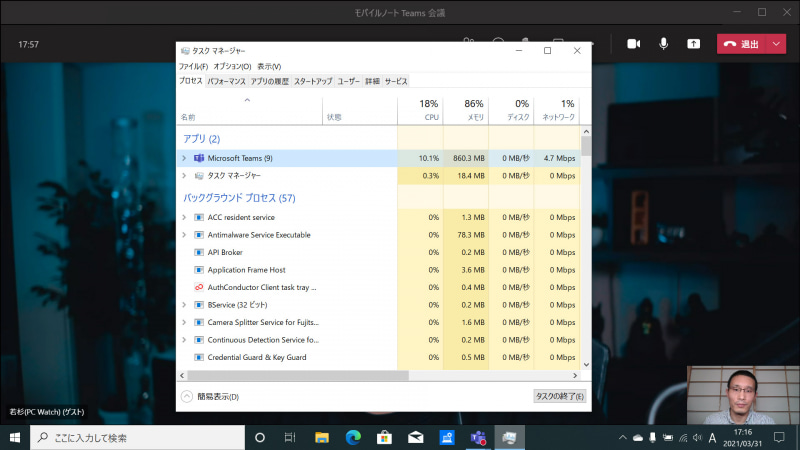Screen dimensions: 800x450
Task: Open the Windows Start menu
Action: (15, 438)
